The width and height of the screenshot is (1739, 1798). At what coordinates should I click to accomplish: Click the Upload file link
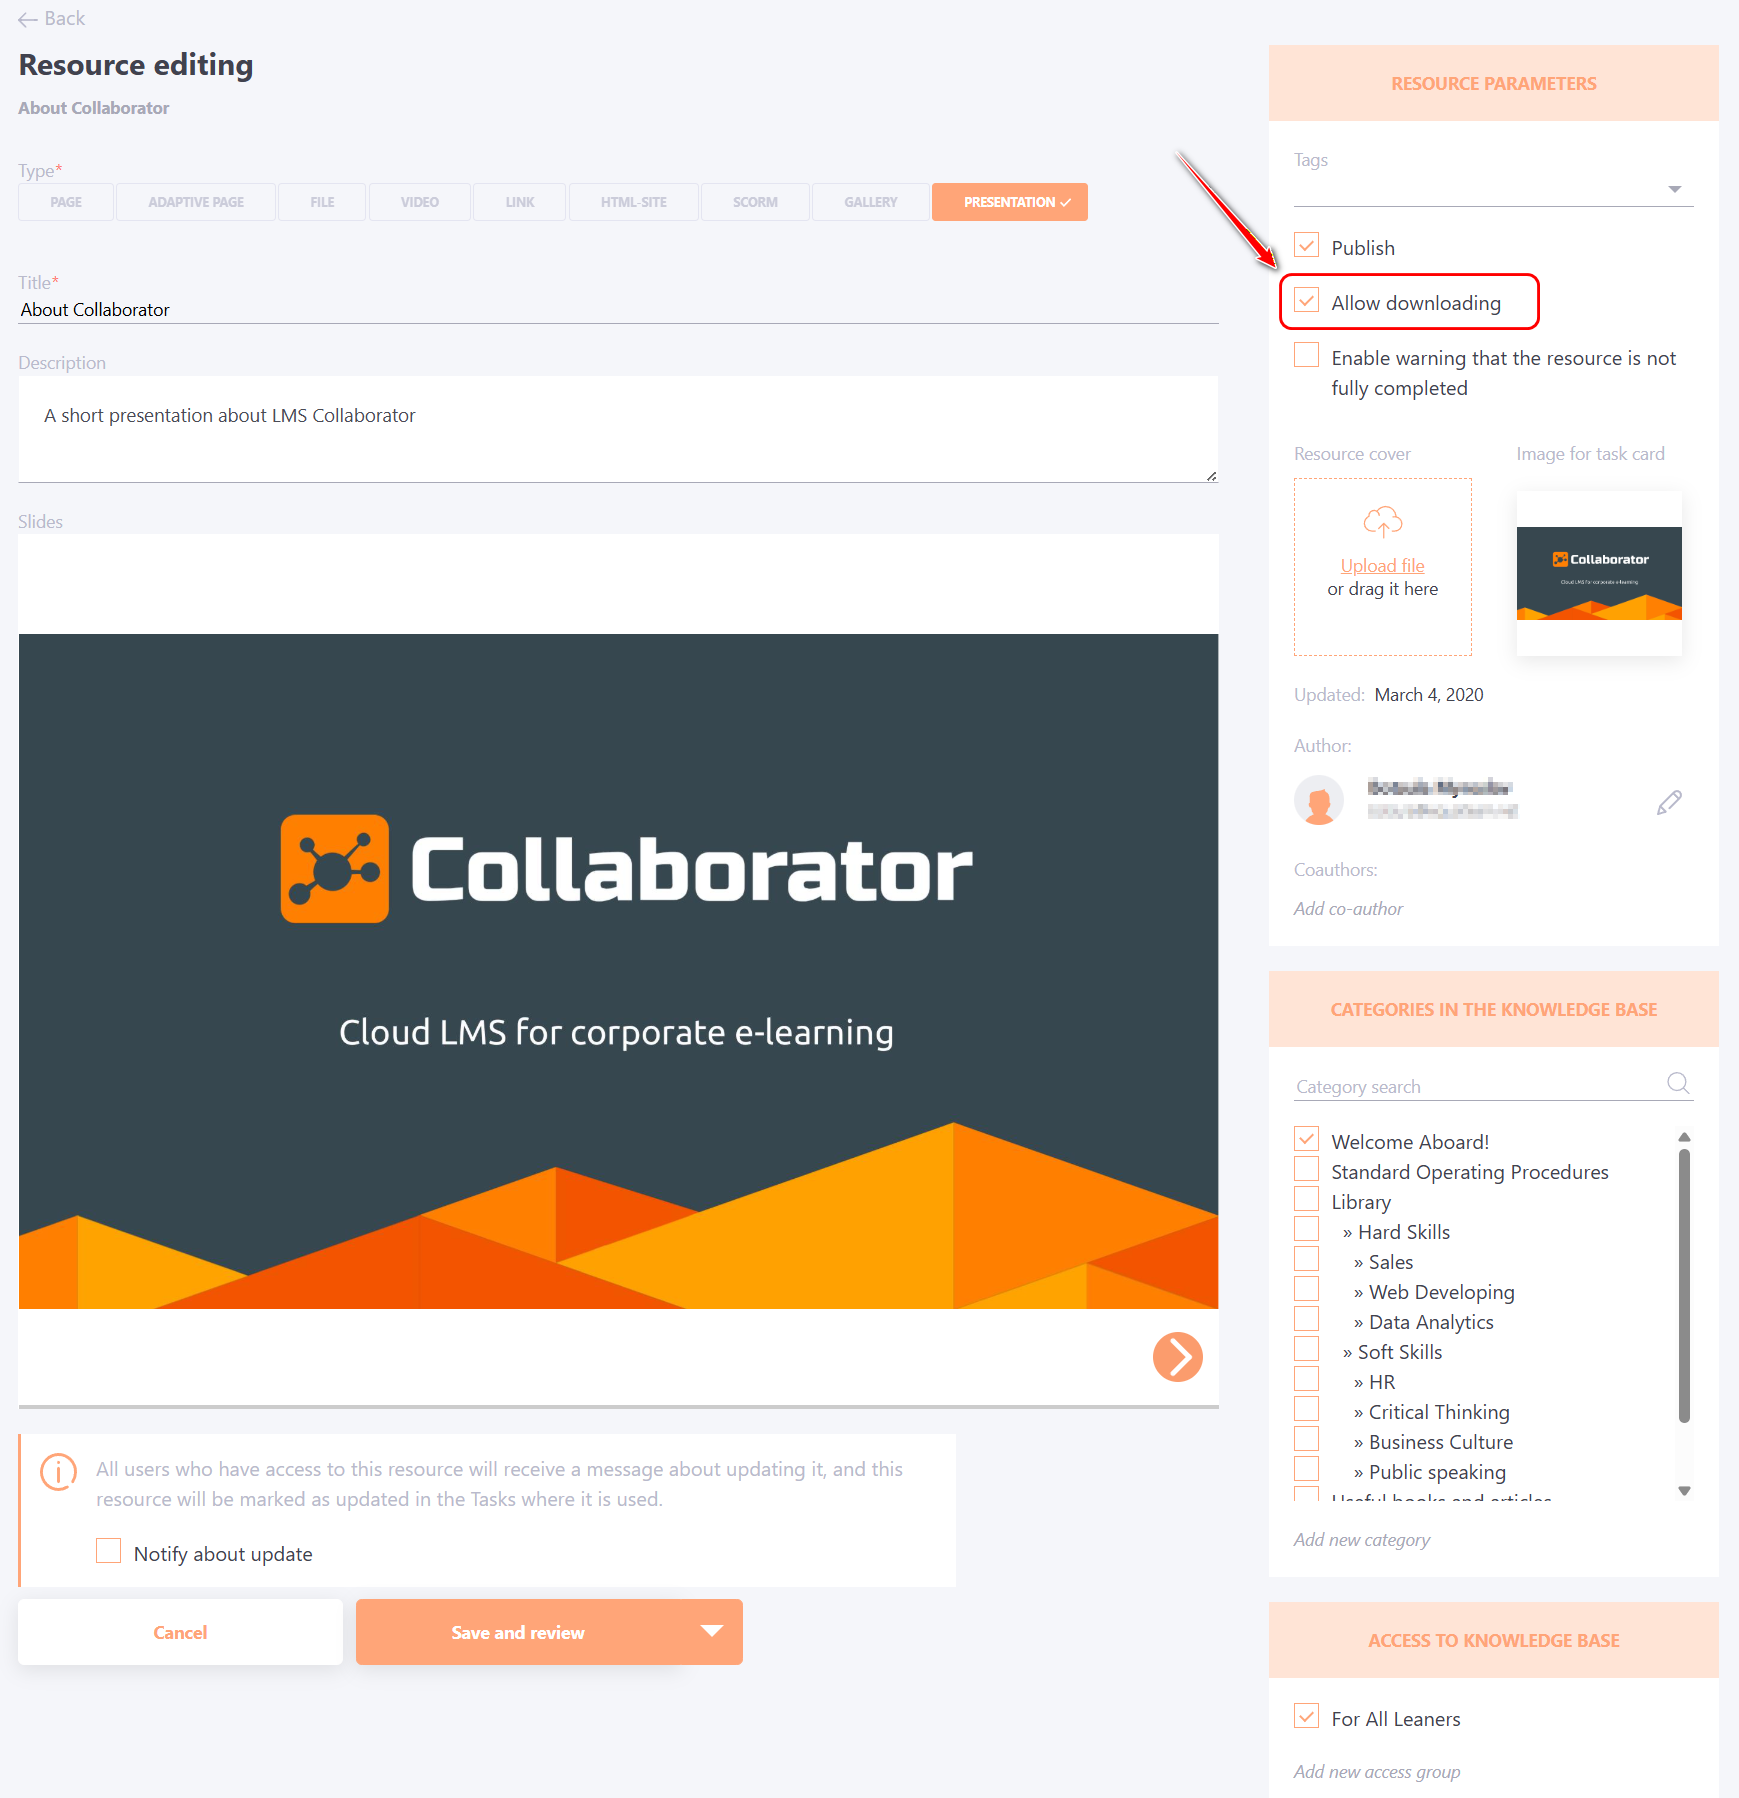coord(1382,566)
